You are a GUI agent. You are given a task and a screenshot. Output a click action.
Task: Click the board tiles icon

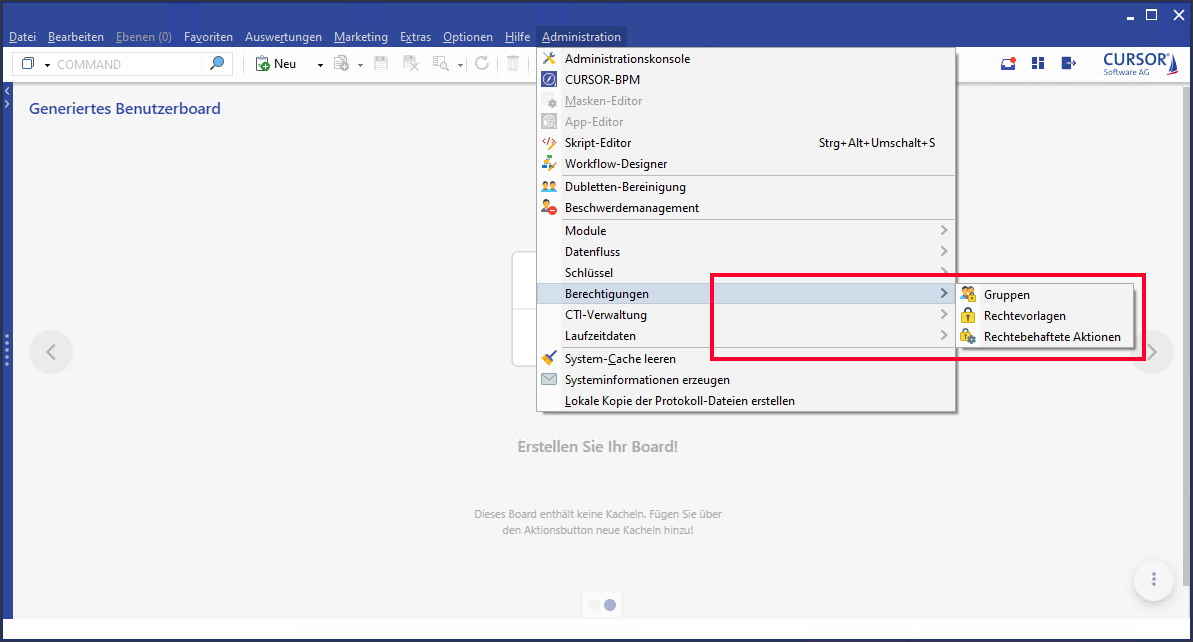[x=1038, y=64]
